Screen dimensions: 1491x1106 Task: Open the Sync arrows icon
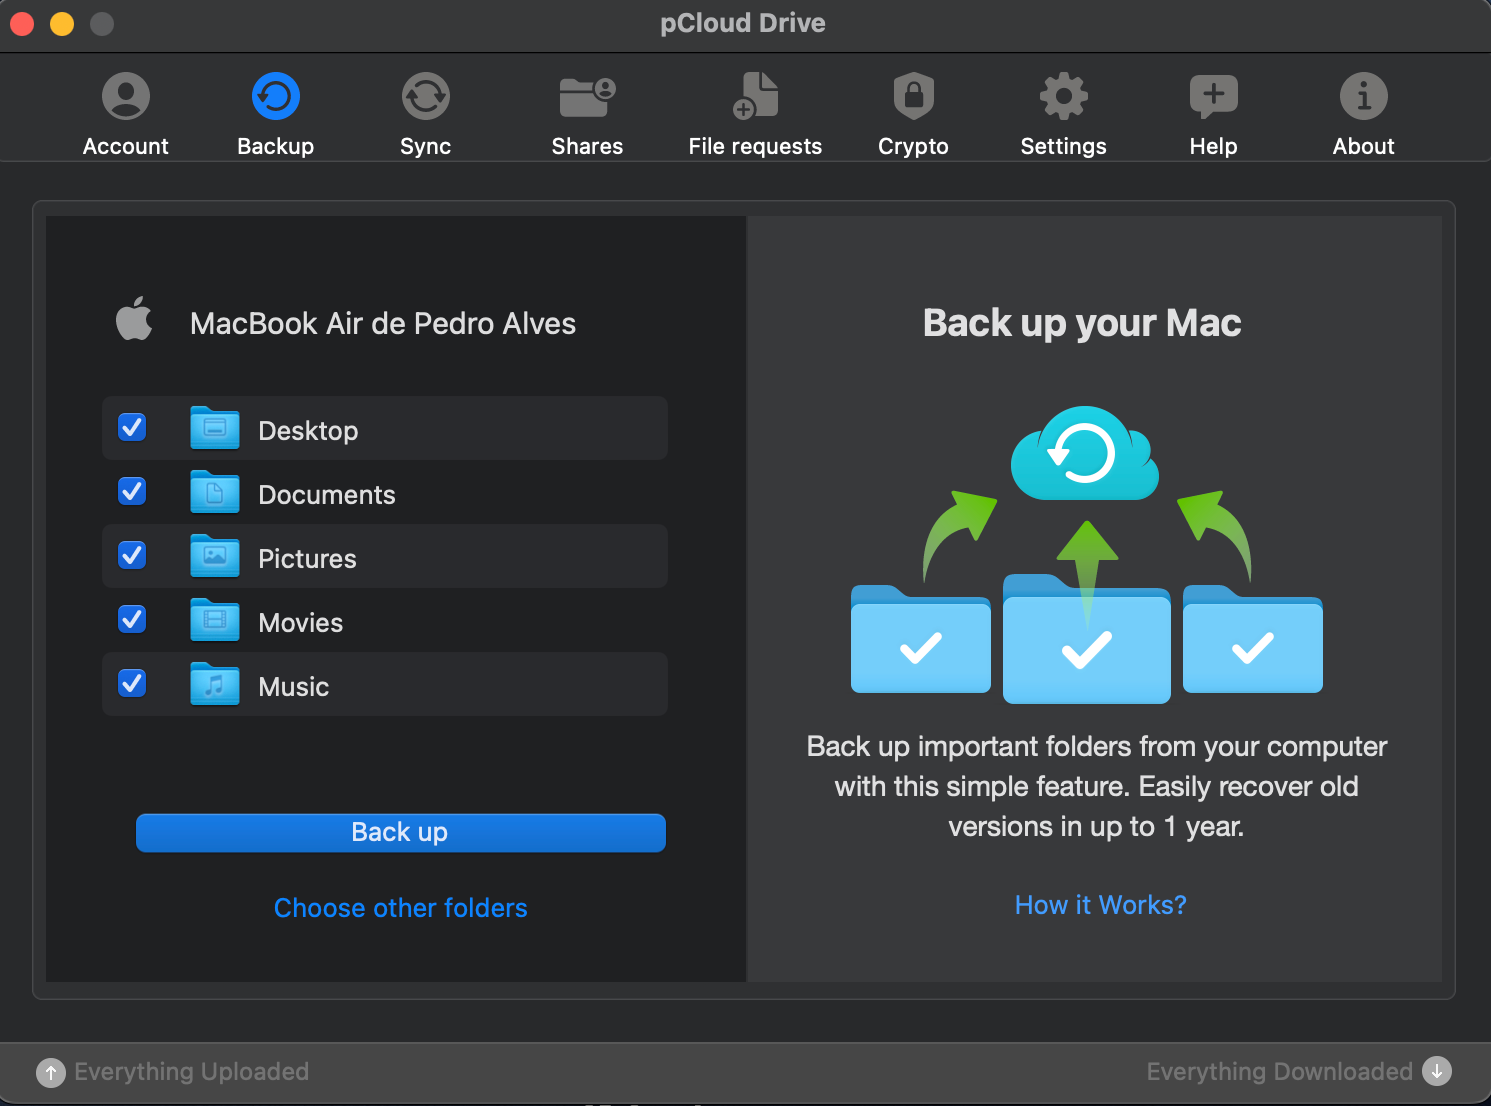(426, 96)
